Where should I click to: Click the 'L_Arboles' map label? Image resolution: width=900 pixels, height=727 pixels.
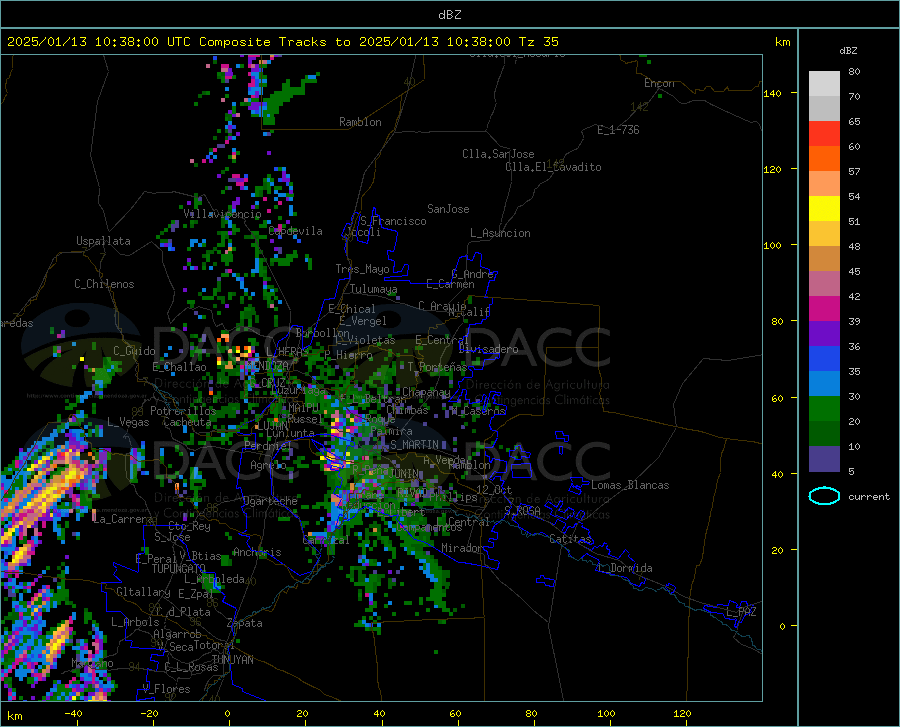135,621
